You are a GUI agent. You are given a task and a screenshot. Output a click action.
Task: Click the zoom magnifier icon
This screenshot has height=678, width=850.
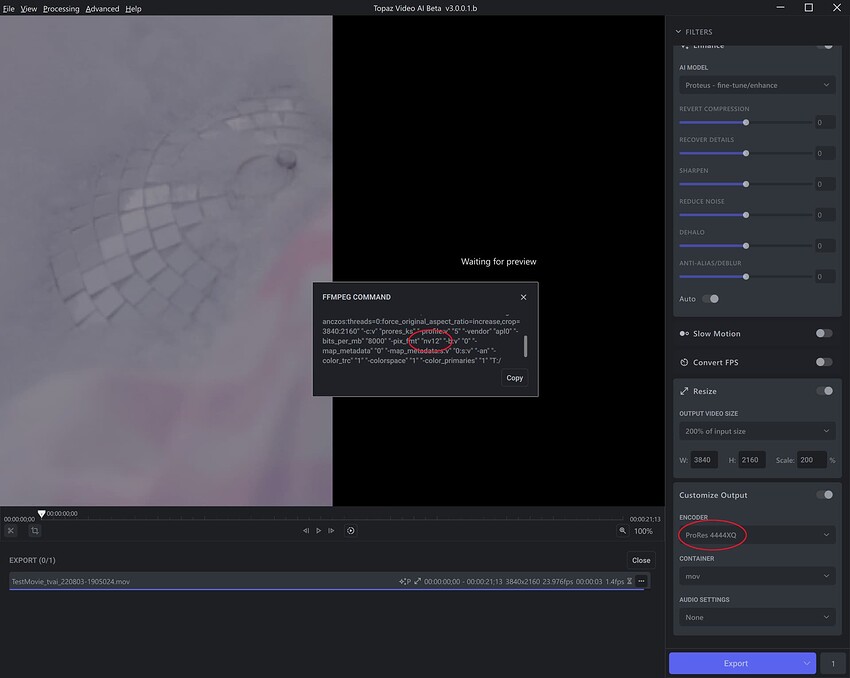pos(623,531)
